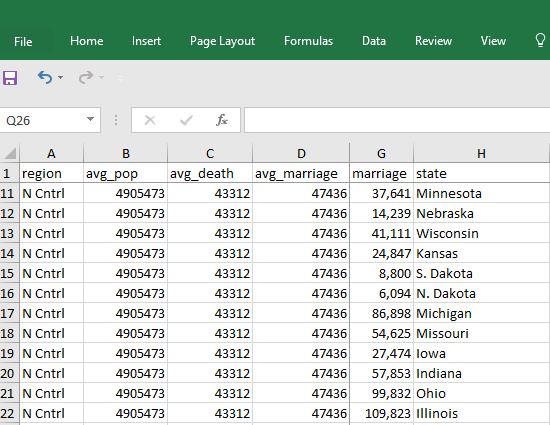The image size is (550, 425).
Task: Open the Redo history dropdown arrow
Action: click(101, 77)
